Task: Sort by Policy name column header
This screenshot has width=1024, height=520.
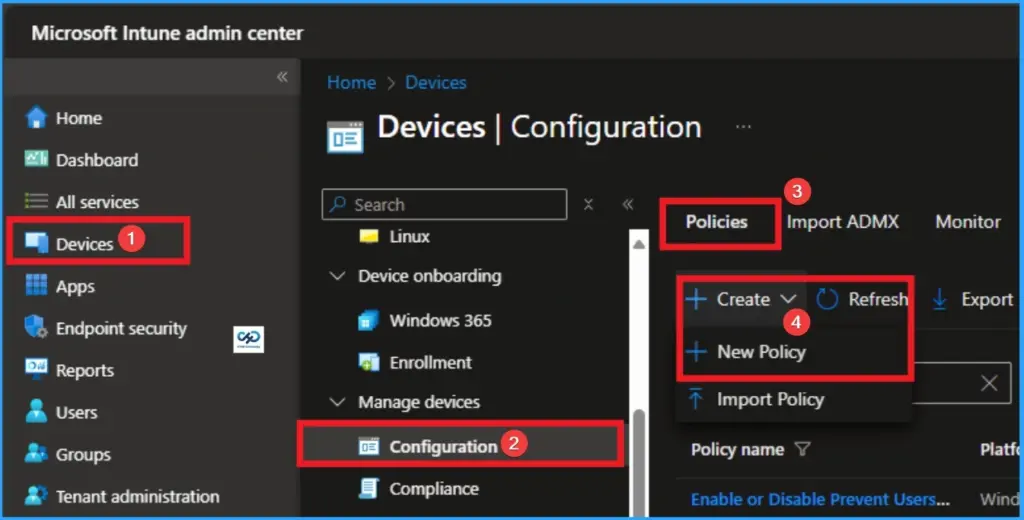Action: [x=737, y=449]
